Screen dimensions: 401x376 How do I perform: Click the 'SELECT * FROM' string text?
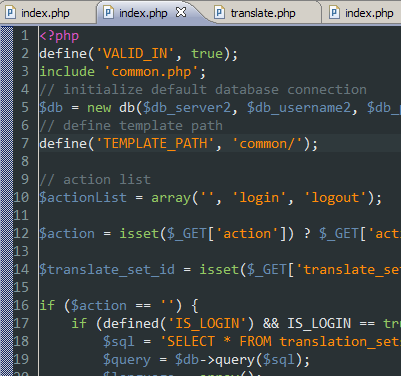[219, 342]
